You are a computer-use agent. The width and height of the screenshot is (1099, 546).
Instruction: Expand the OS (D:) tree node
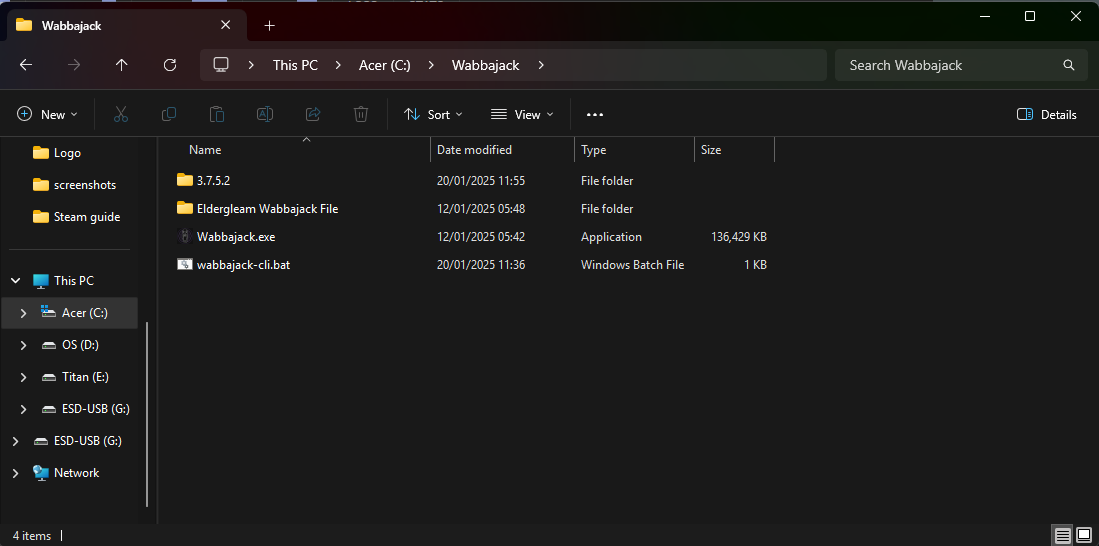[23, 345]
